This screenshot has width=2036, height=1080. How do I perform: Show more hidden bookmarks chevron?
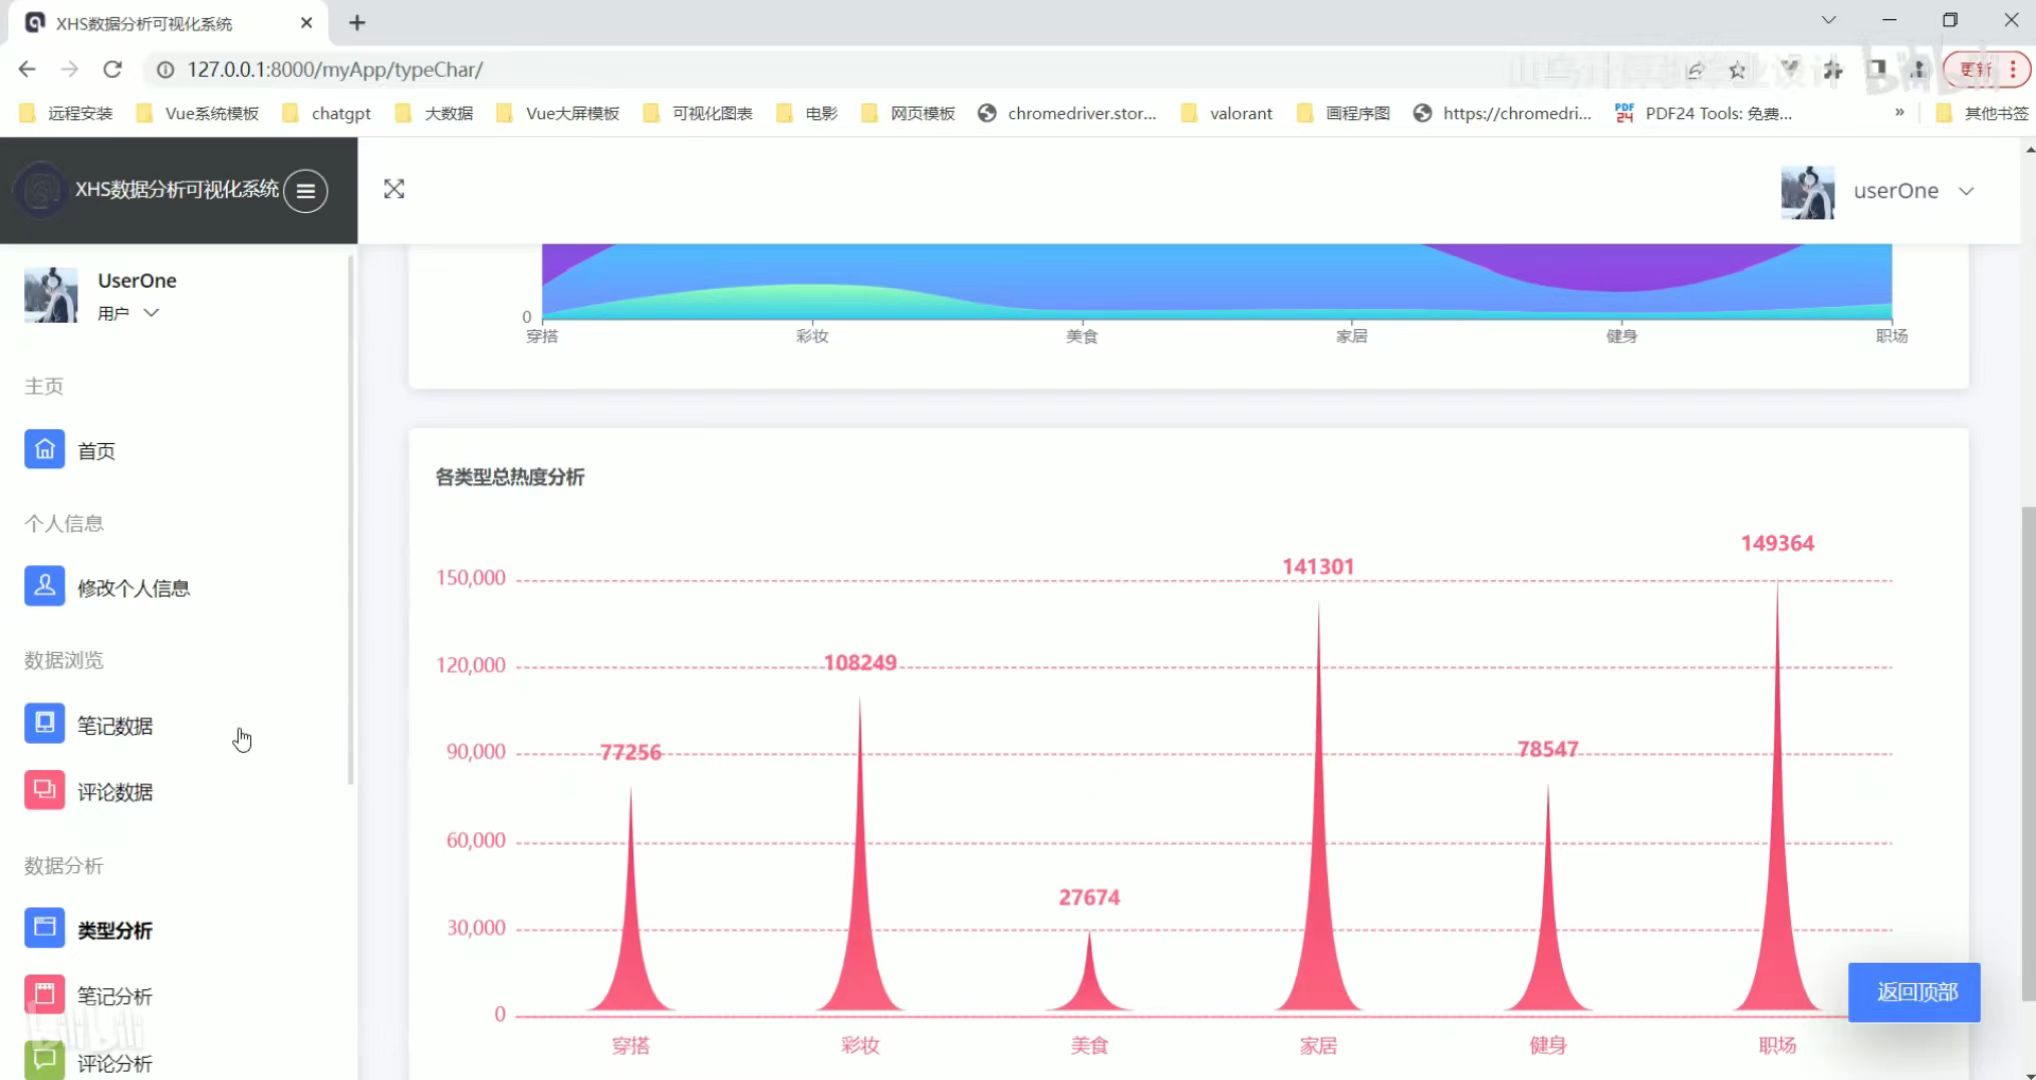tap(1899, 113)
